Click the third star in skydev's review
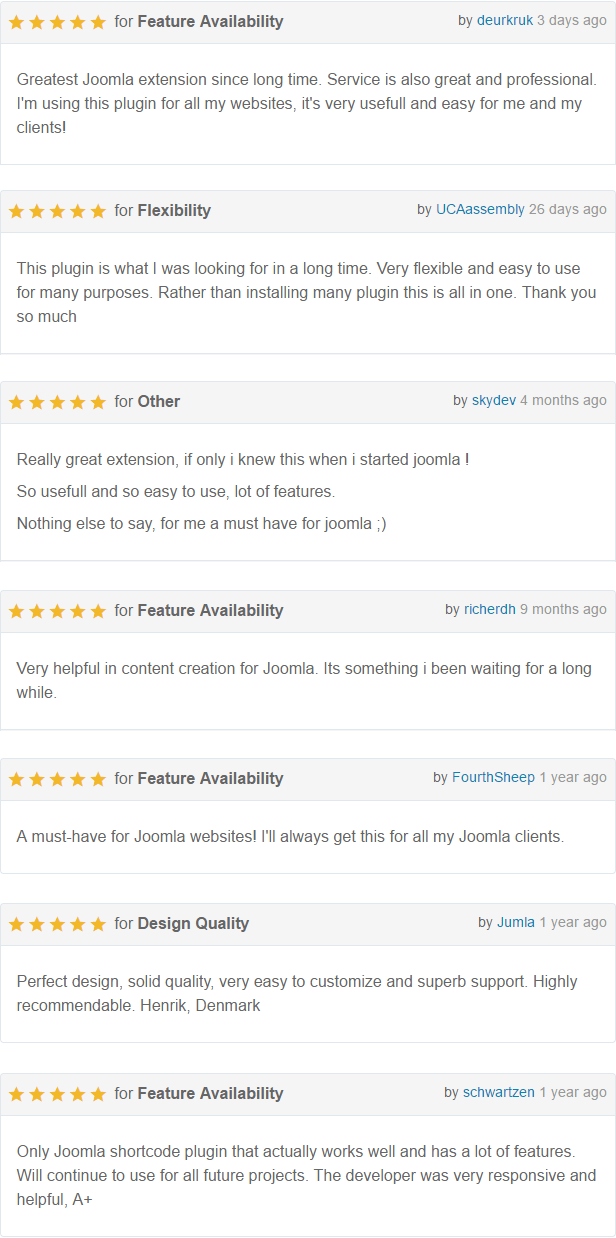Screen dimensions: 616x1238 57,402
